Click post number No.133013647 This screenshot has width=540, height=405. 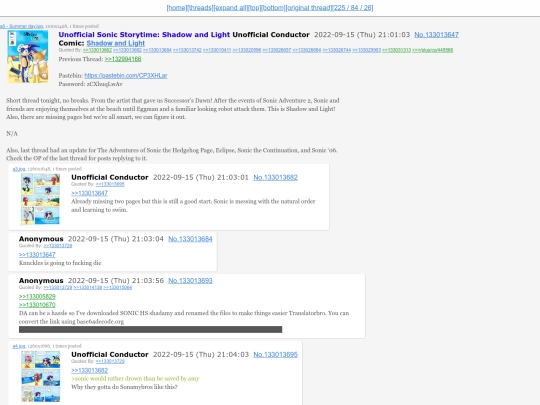pyautogui.click(x=436, y=35)
